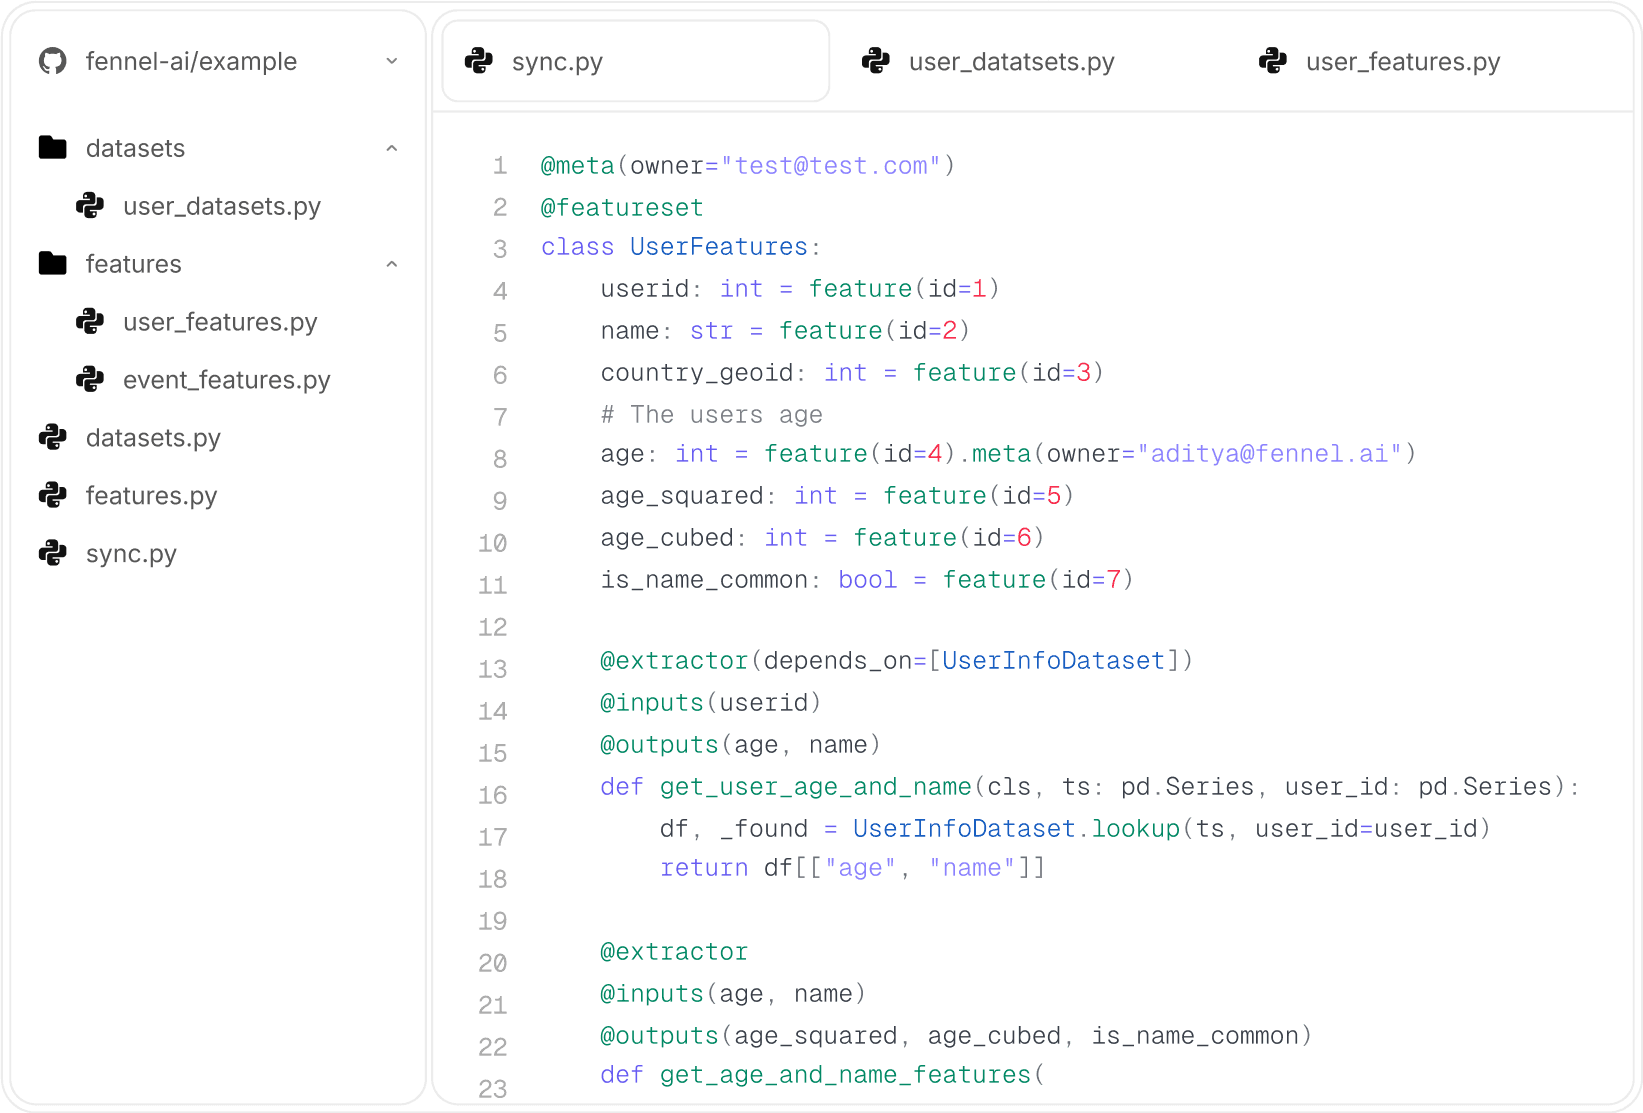Screen dimensions: 1643x1113
Task: Click the Python icon next to datasets.py
Action: tap(52, 438)
